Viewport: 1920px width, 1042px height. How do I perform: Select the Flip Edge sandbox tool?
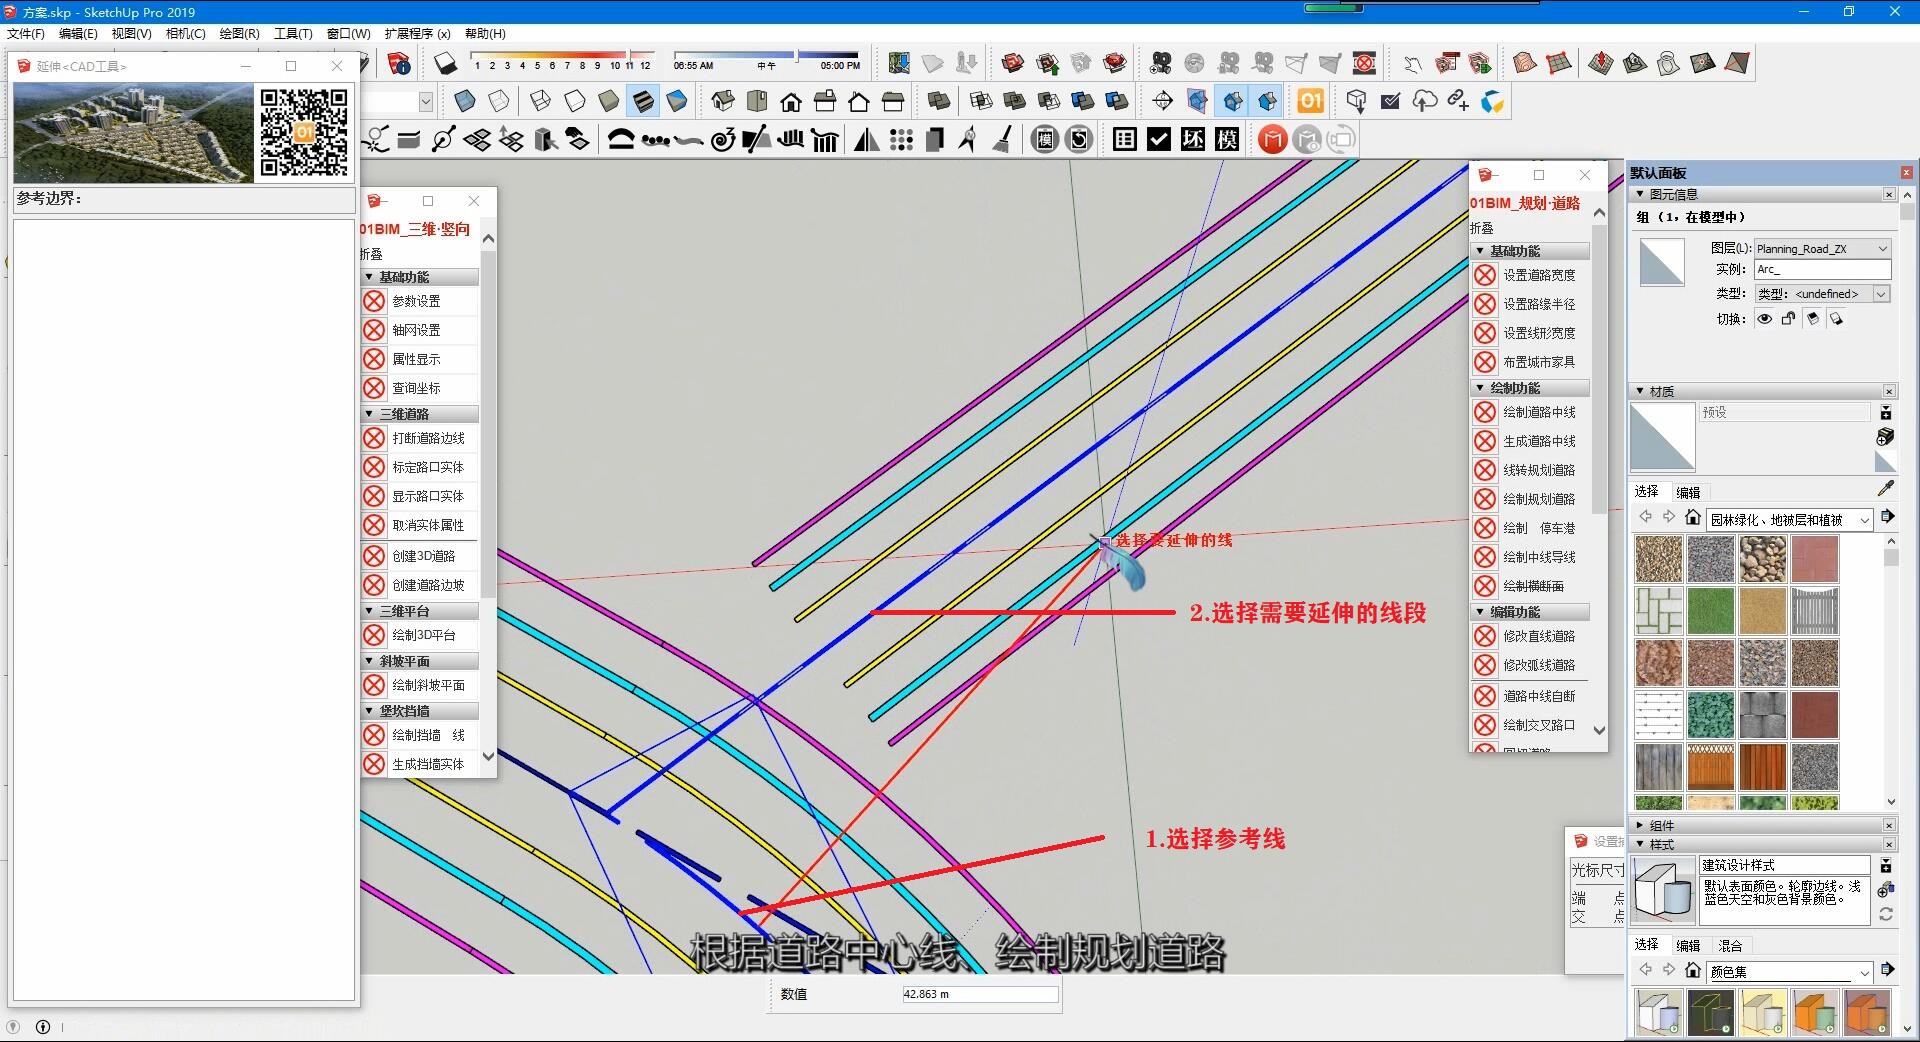[1737, 64]
